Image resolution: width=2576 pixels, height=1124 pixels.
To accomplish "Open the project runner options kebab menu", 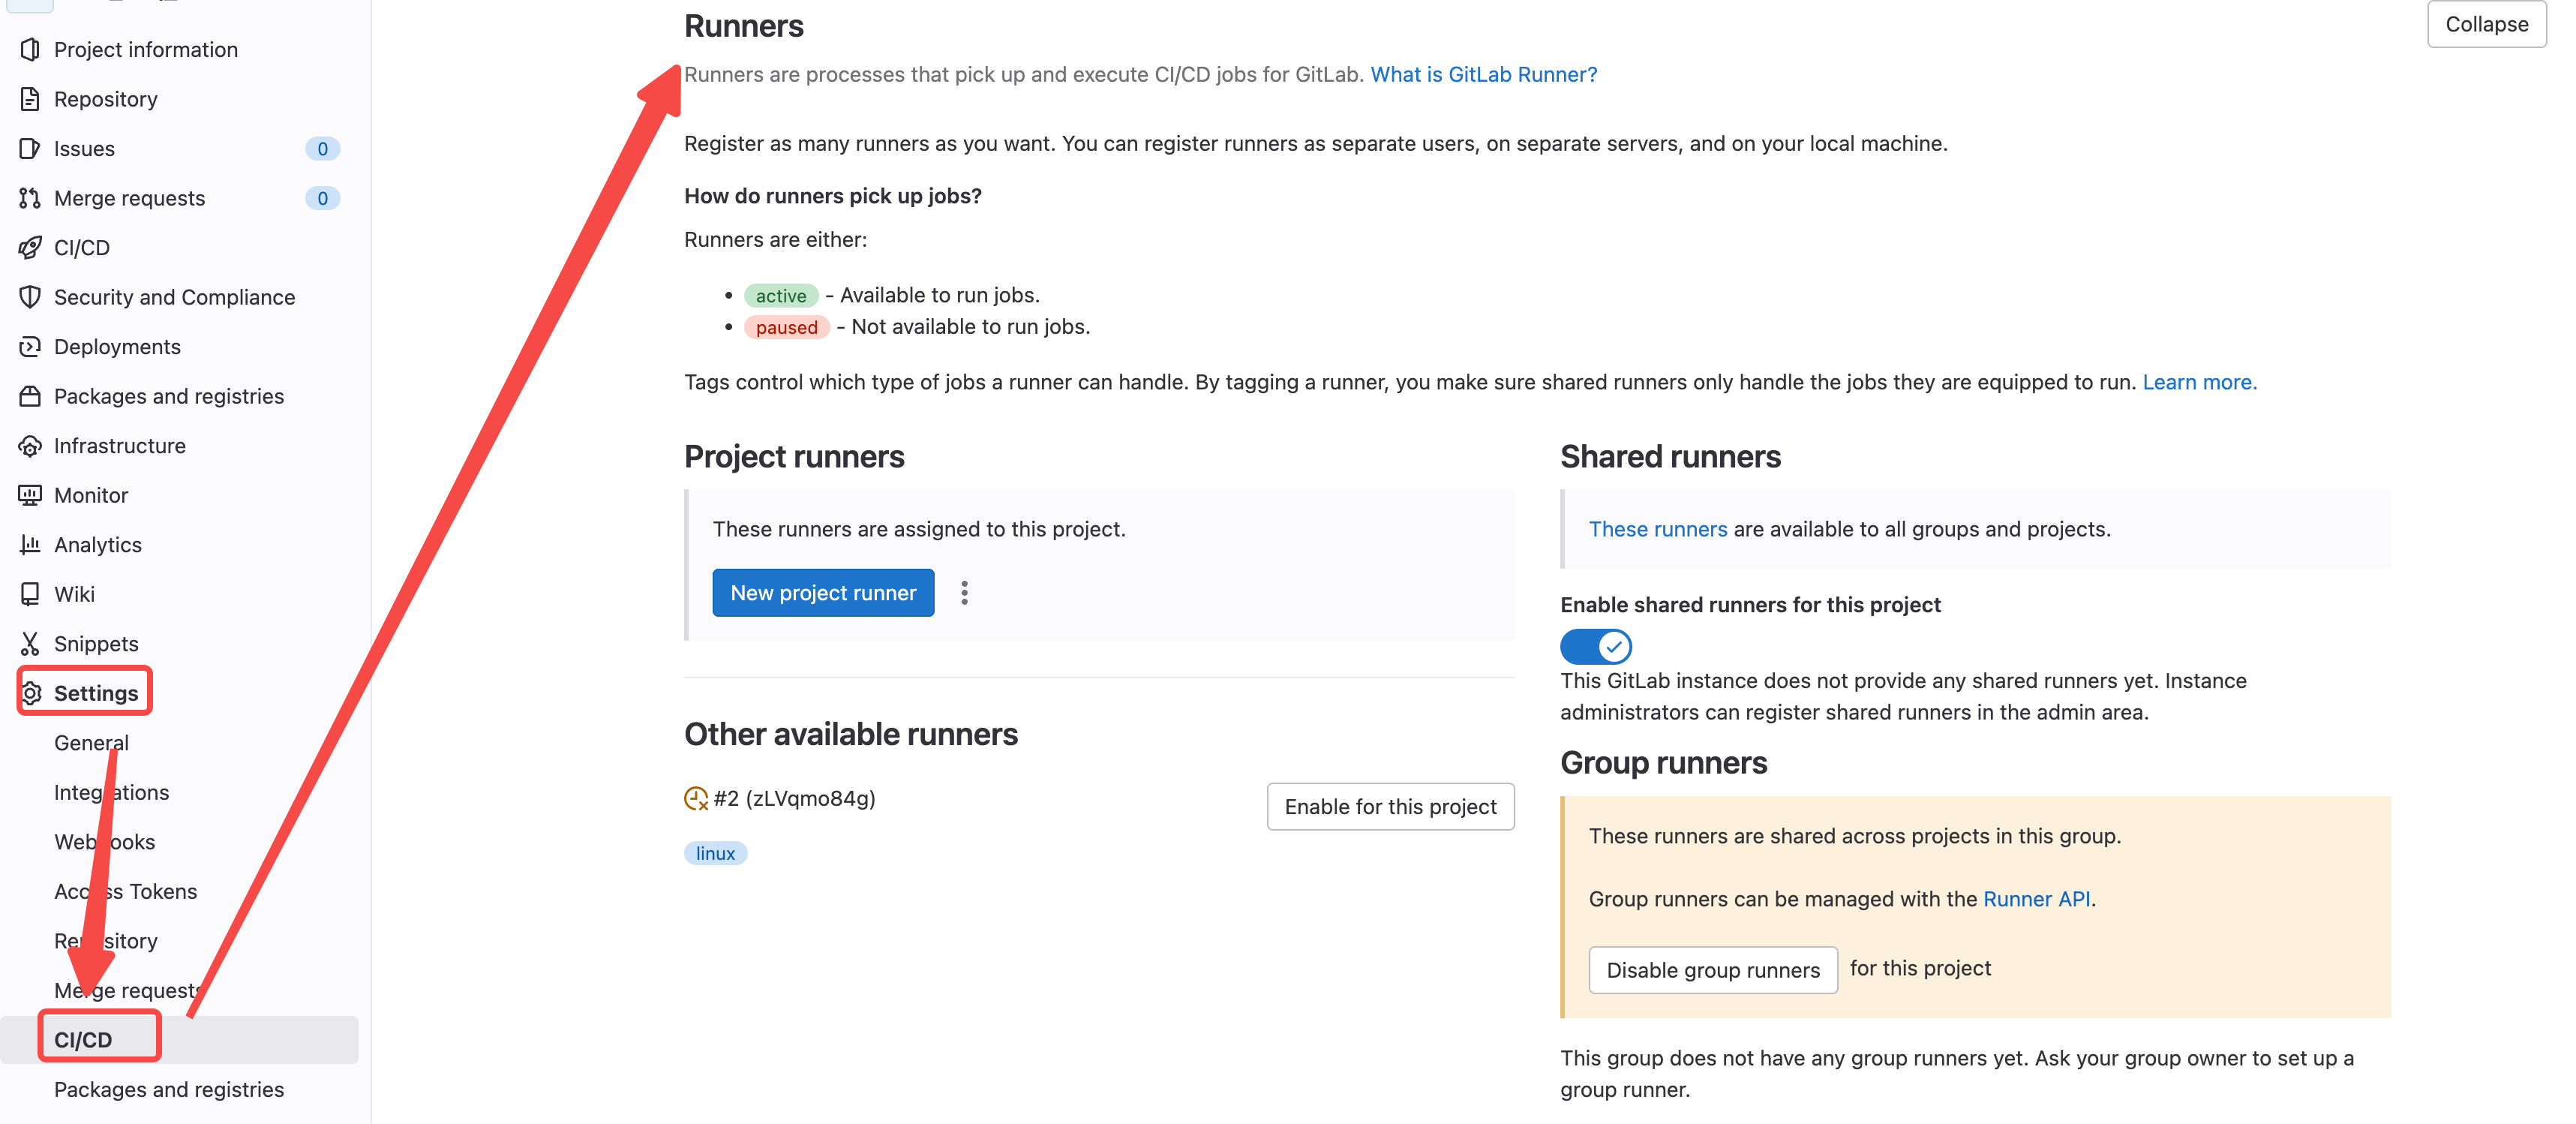I will click(x=964, y=593).
